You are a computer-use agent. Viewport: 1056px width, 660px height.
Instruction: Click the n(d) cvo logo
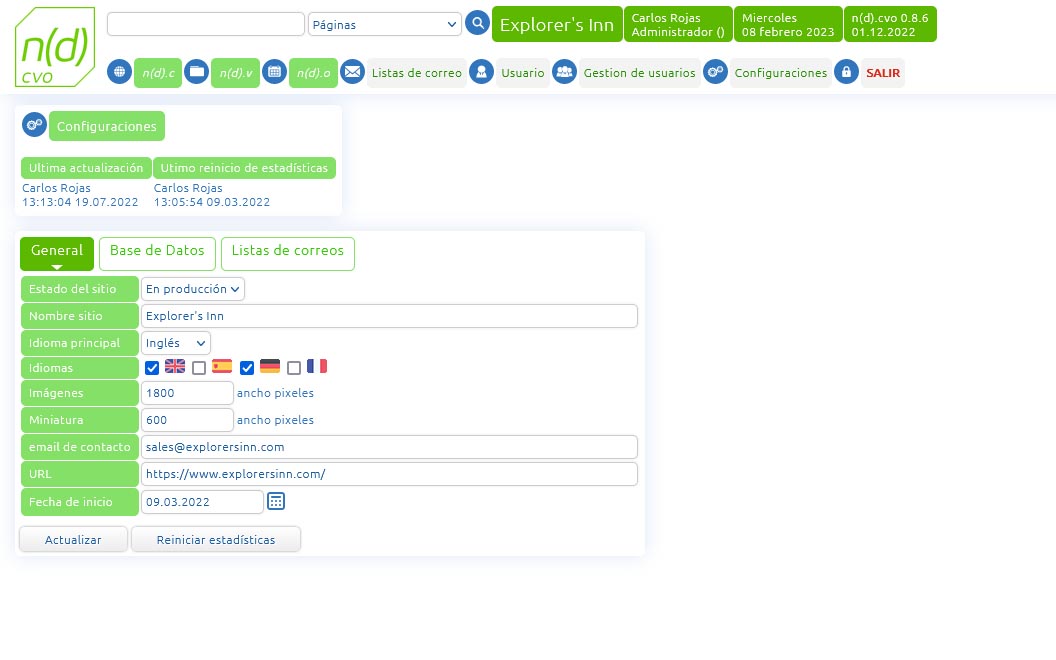click(55, 47)
